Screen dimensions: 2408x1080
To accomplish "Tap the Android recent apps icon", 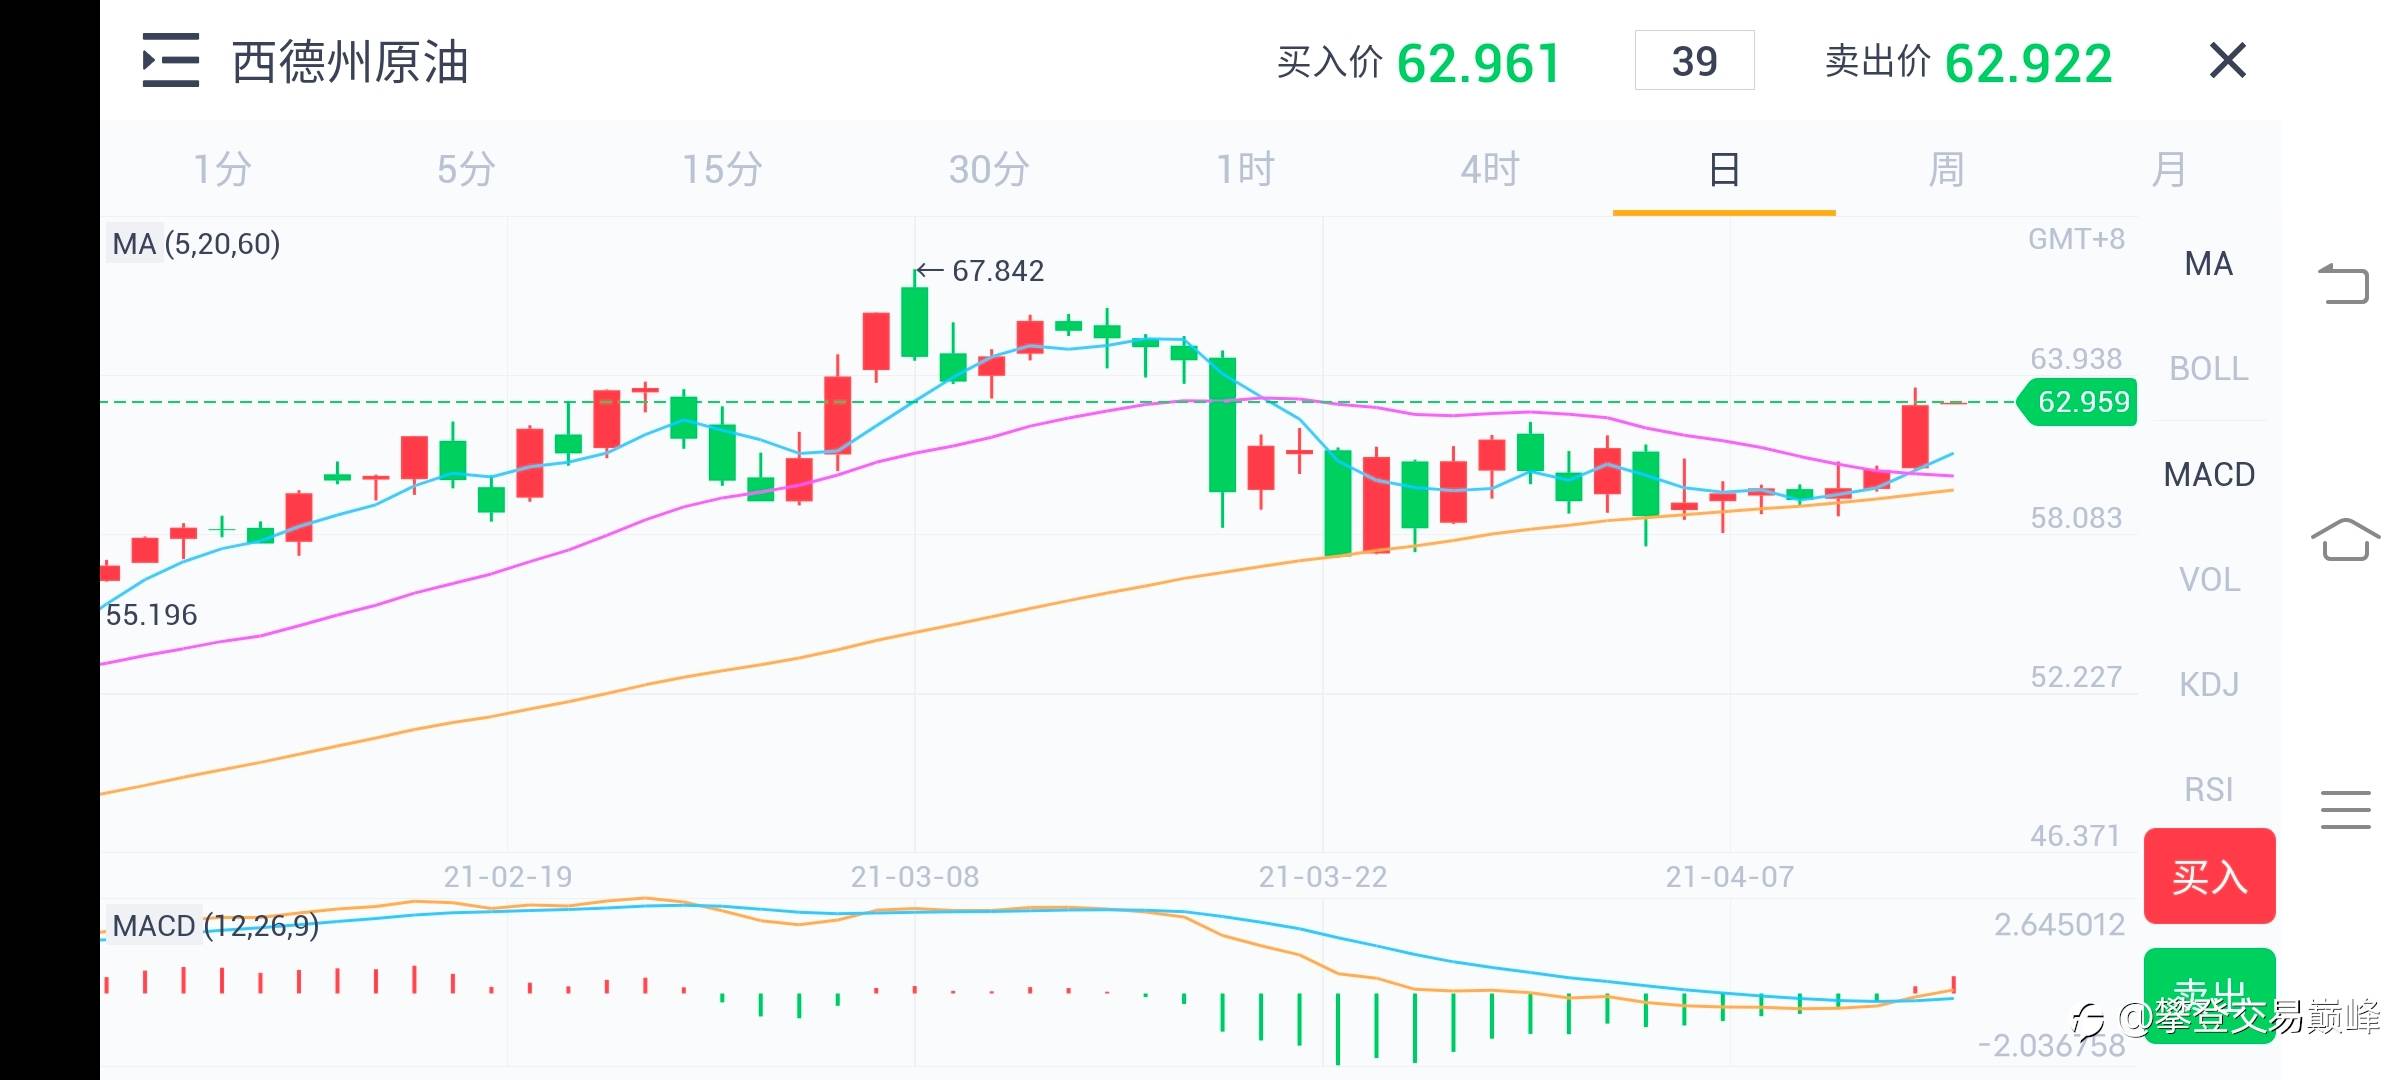I will tap(2344, 809).
